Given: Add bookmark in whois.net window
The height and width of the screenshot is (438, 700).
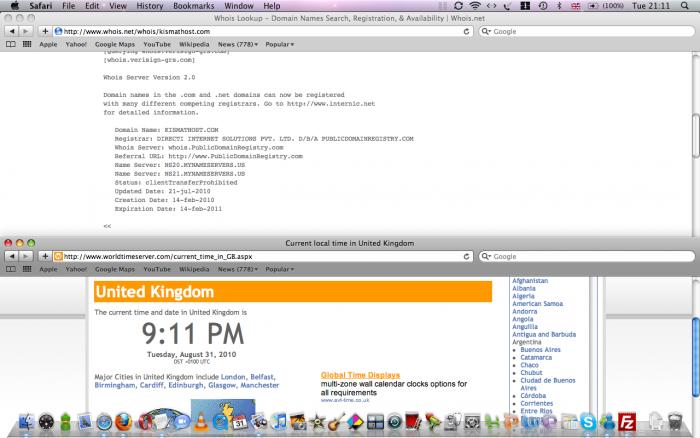Looking at the screenshot, I should coord(45,31).
